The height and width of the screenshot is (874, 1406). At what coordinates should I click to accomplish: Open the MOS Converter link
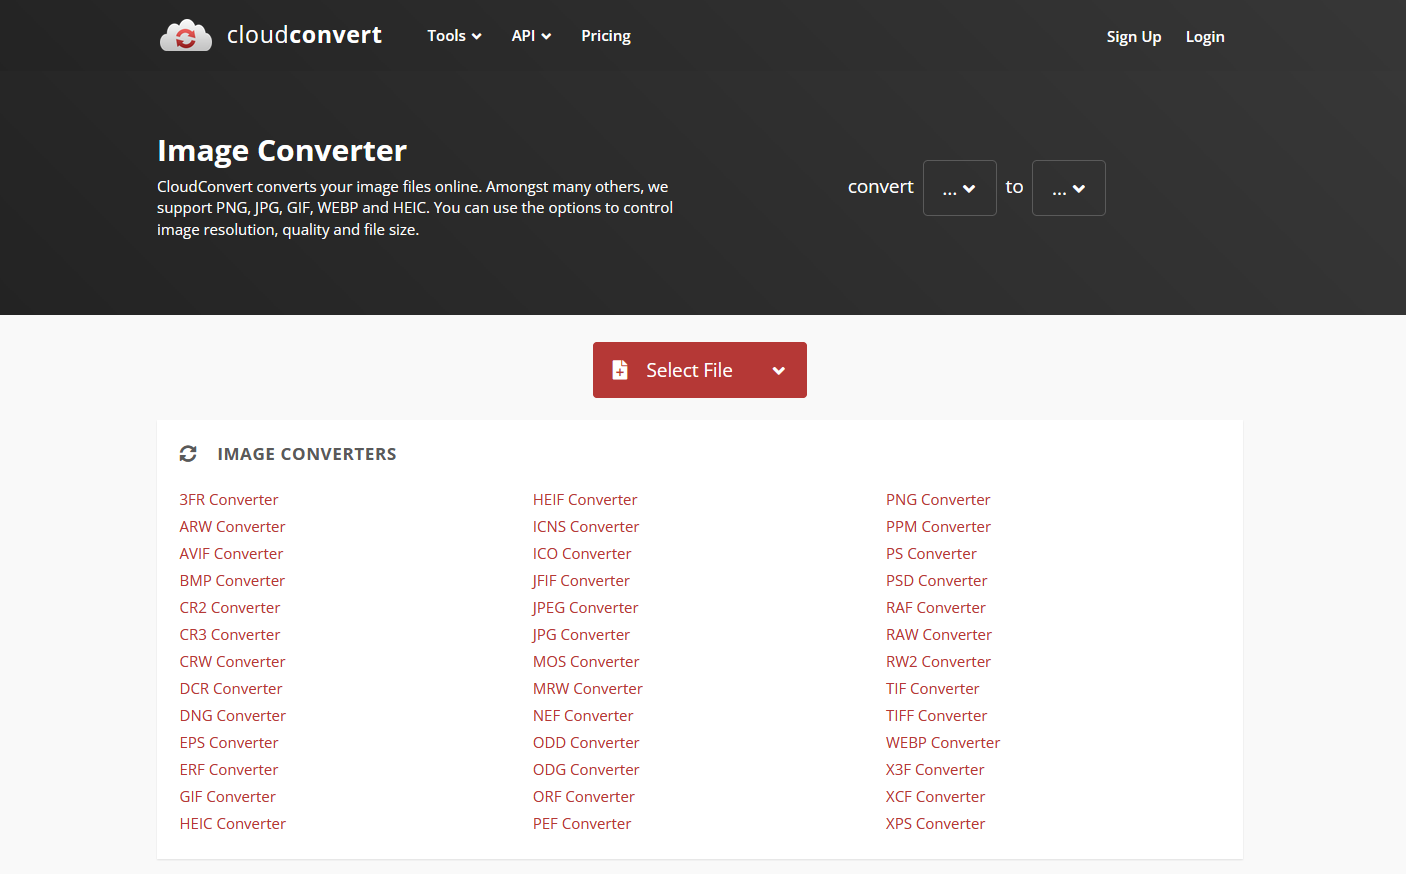click(x=586, y=662)
